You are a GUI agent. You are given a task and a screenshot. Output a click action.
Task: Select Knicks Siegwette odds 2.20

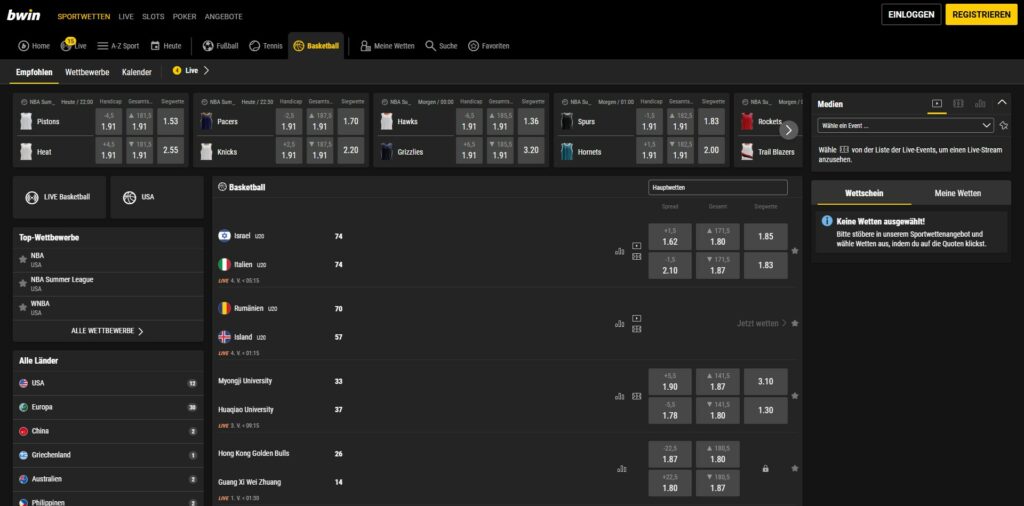click(351, 150)
